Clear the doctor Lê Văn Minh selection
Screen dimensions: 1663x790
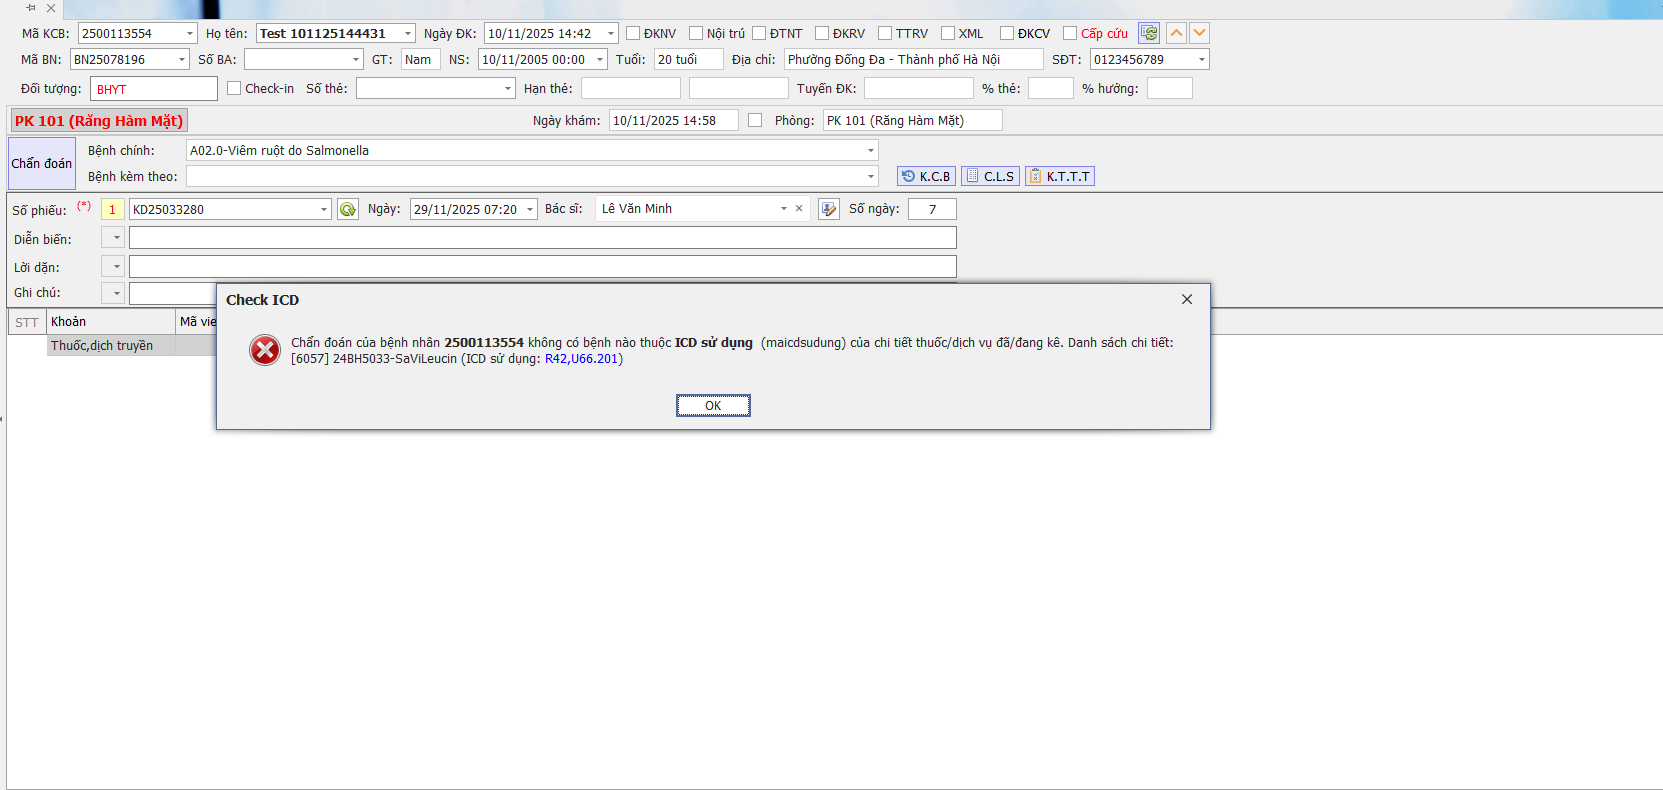[x=799, y=209]
